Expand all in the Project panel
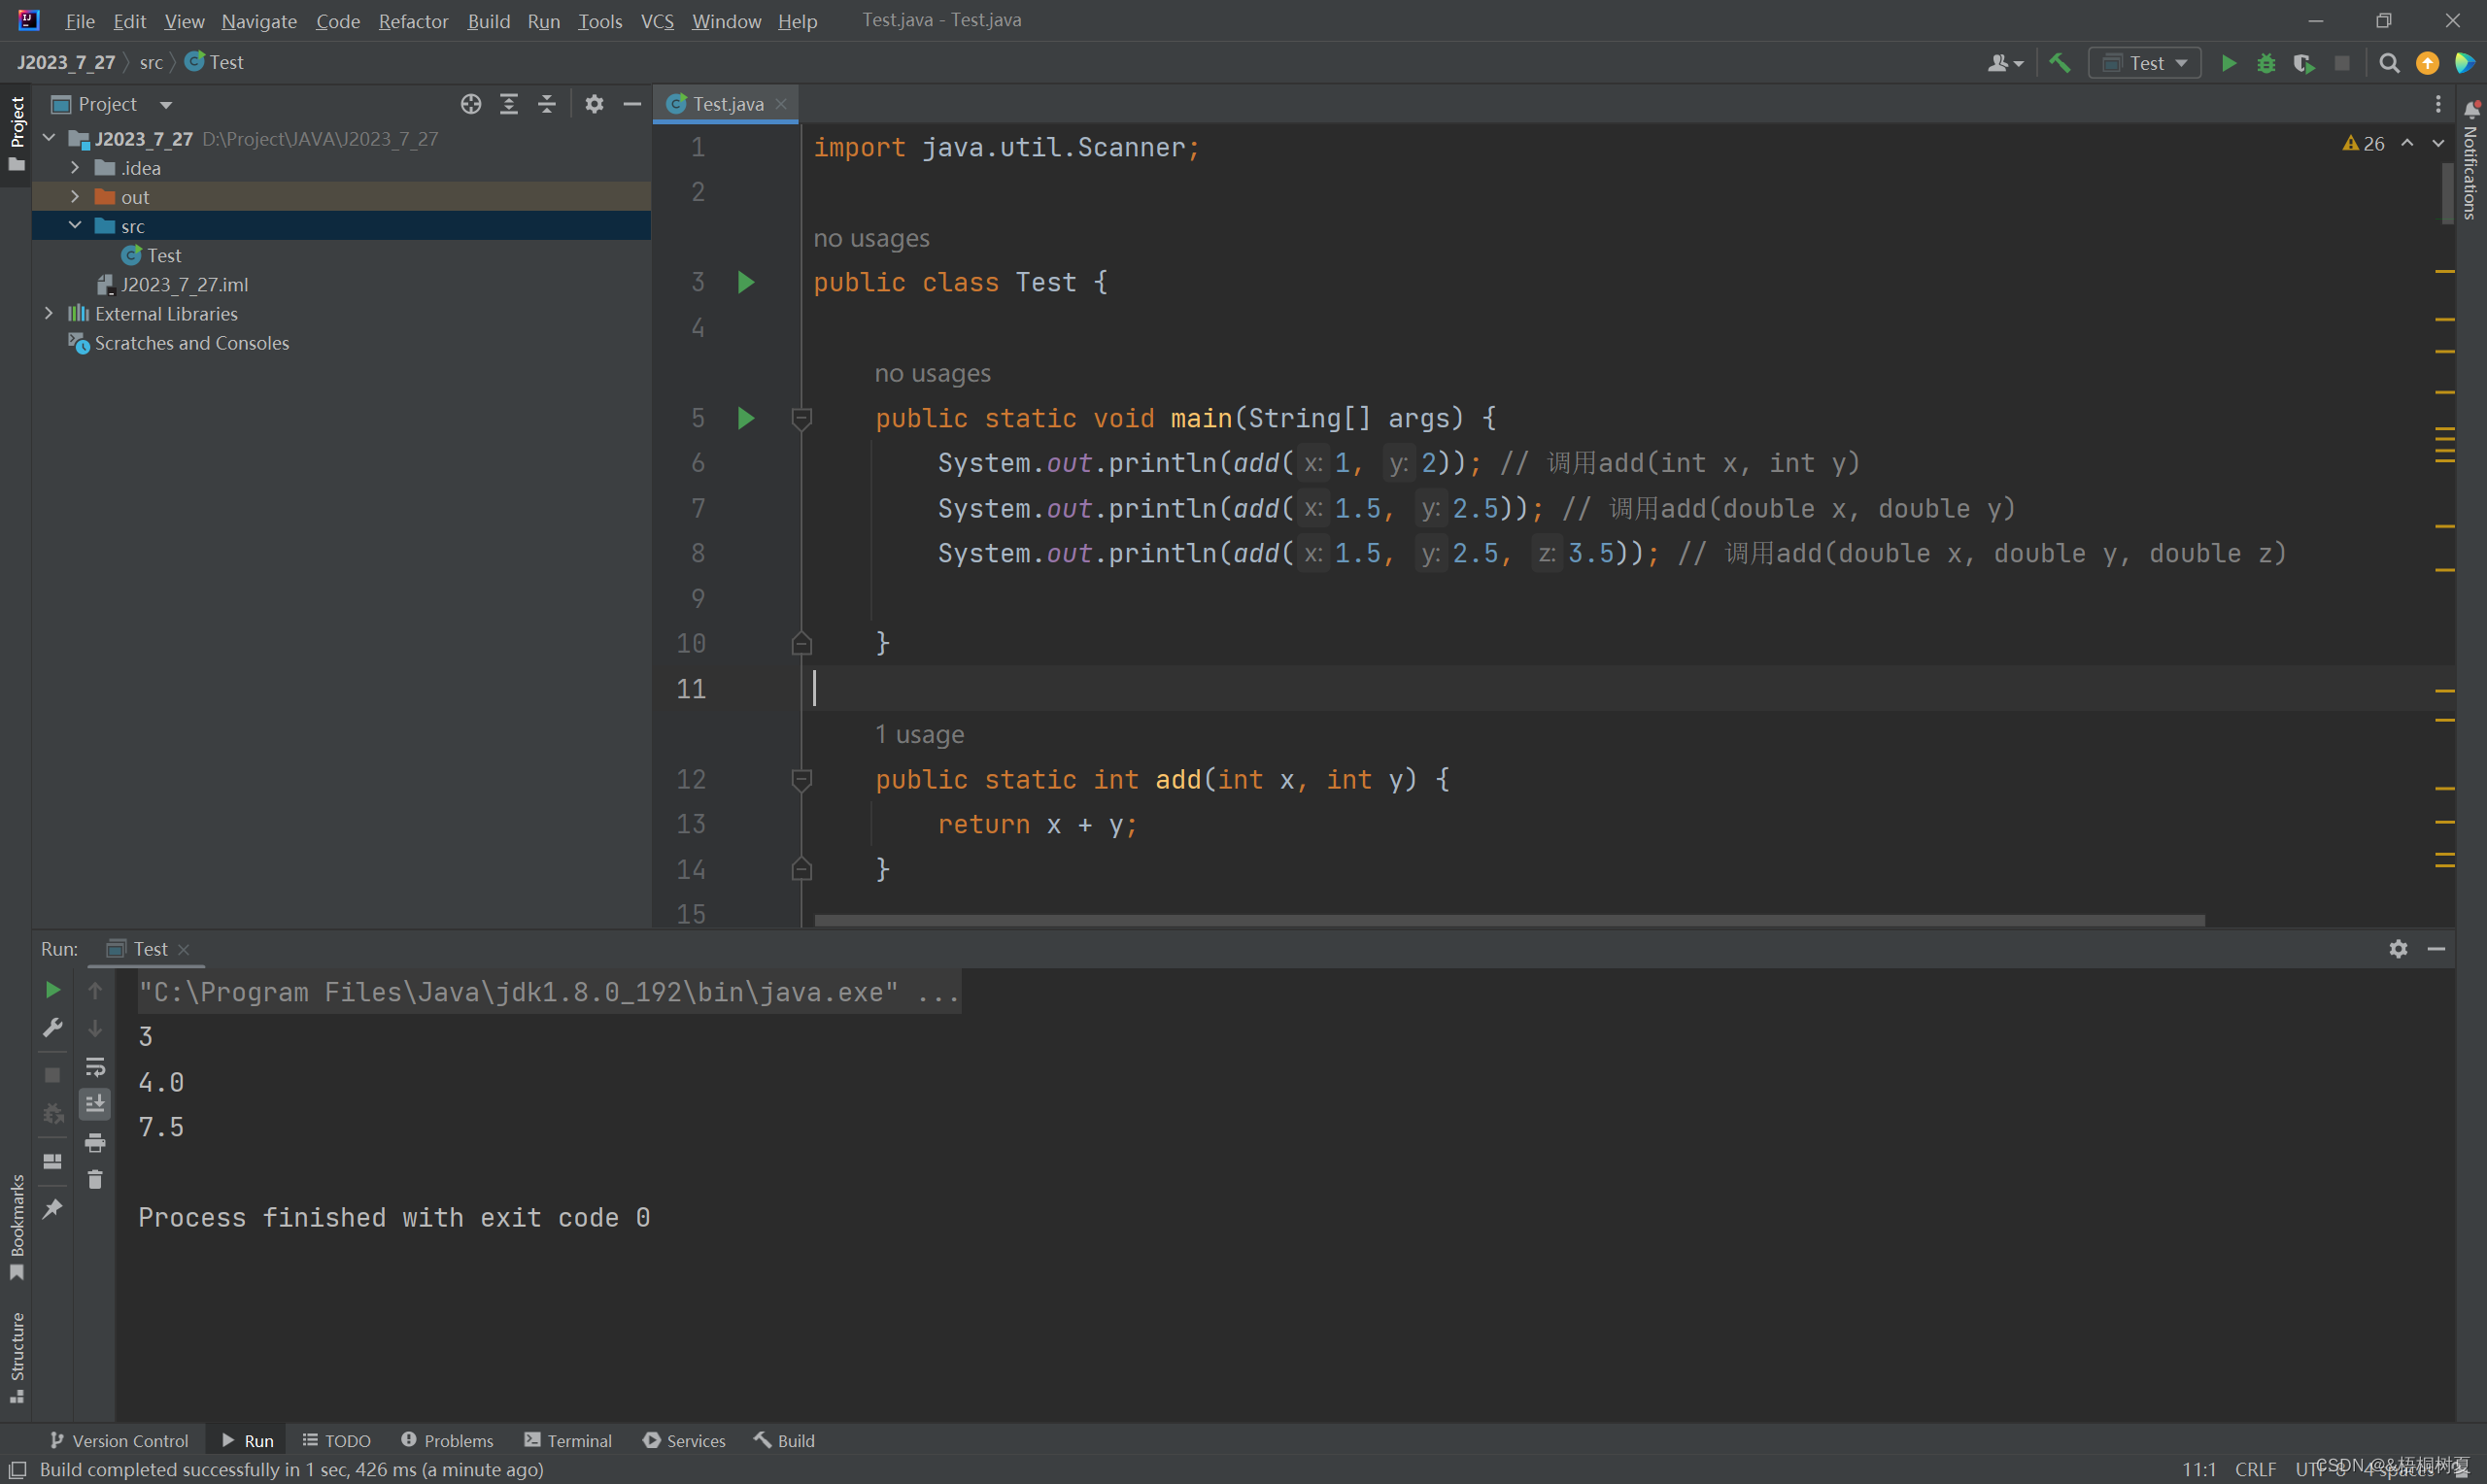 509,104
